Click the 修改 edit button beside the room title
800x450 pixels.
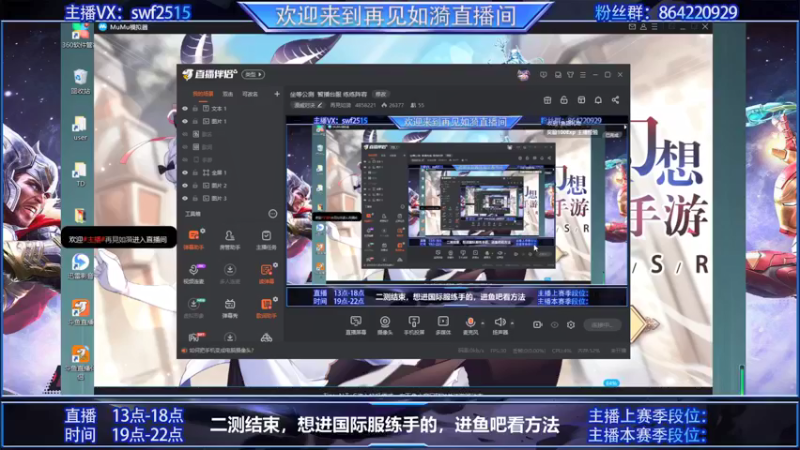pyautogui.click(x=381, y=94)
